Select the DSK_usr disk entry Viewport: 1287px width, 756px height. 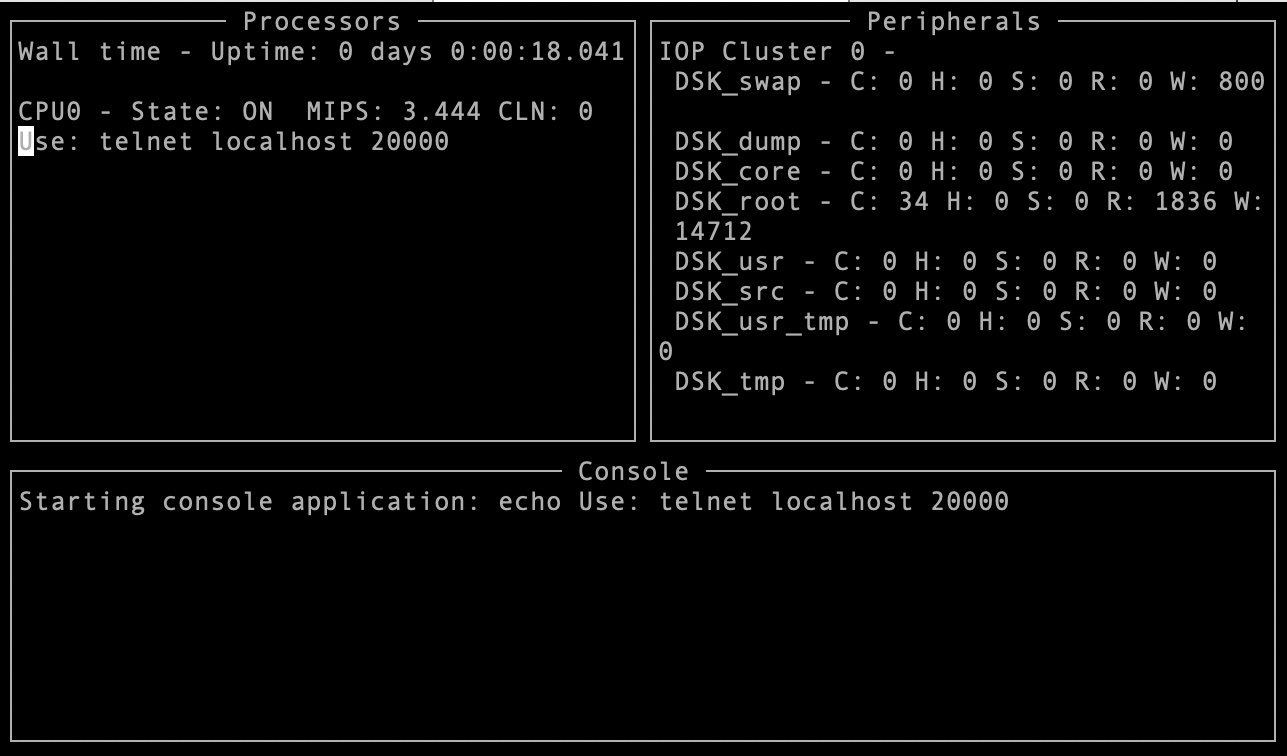click(946, 261)
